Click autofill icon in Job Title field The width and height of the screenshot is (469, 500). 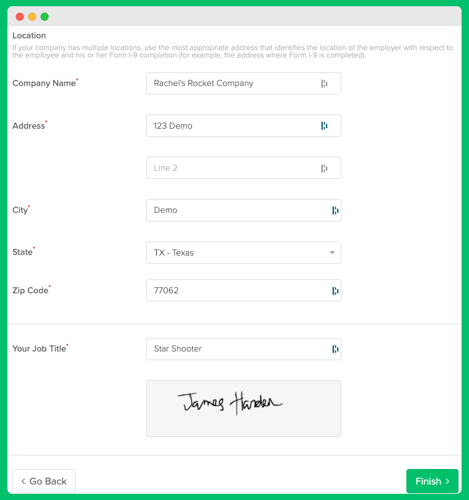click(x=335, y=349)
